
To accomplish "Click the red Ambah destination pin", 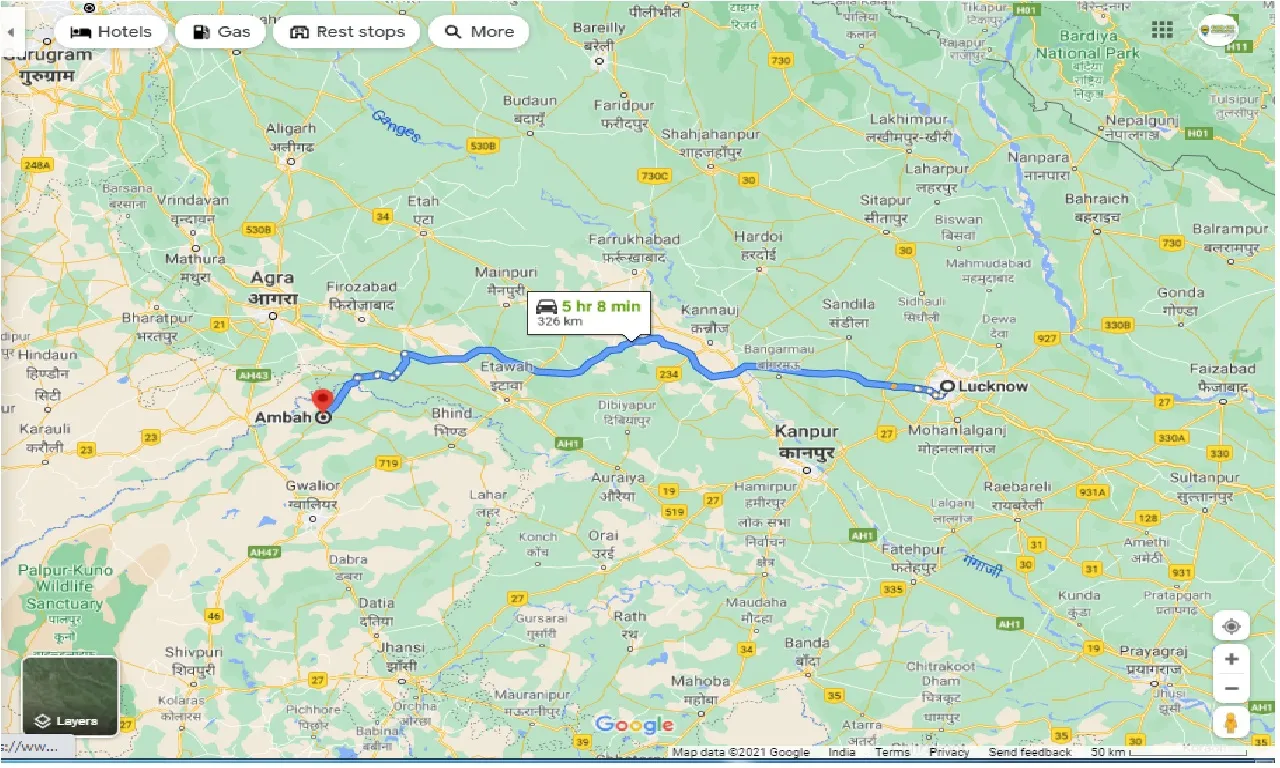I will [x=323, y=401].
